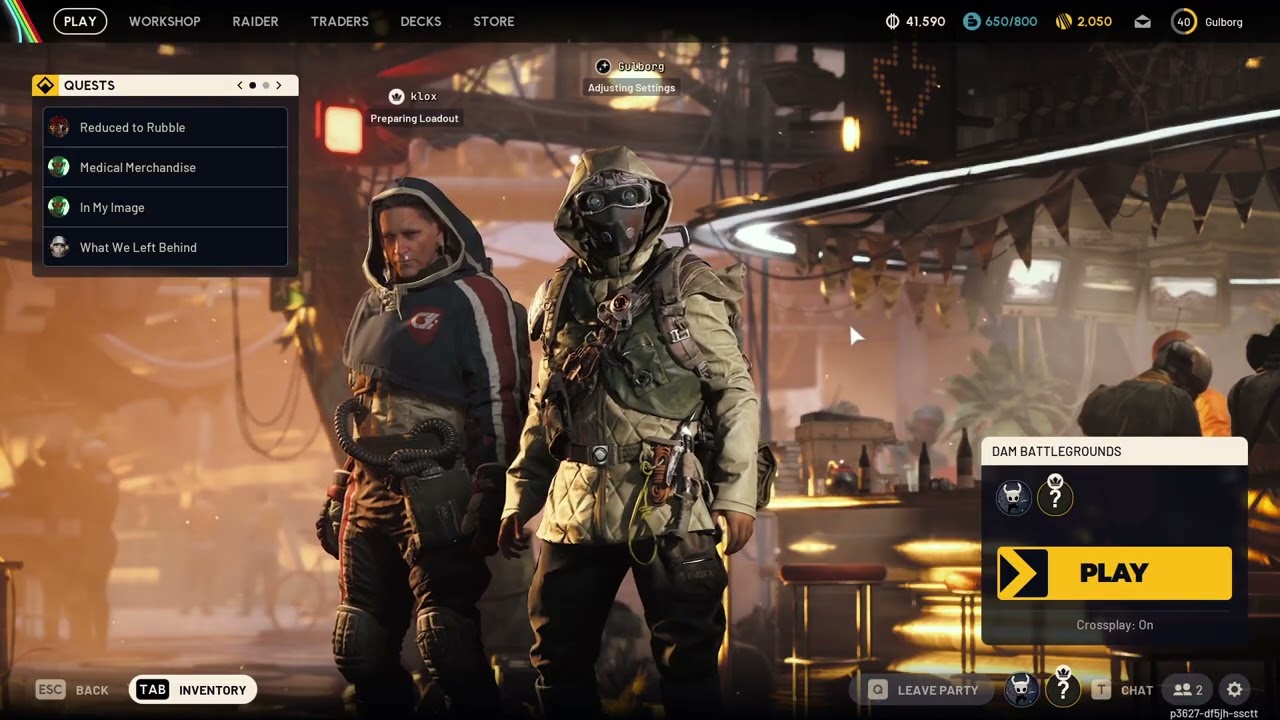This screenshot has height=720, width=1280.
Task: Click the Dam Battlegrounds map title
Action: point(1057,451)
